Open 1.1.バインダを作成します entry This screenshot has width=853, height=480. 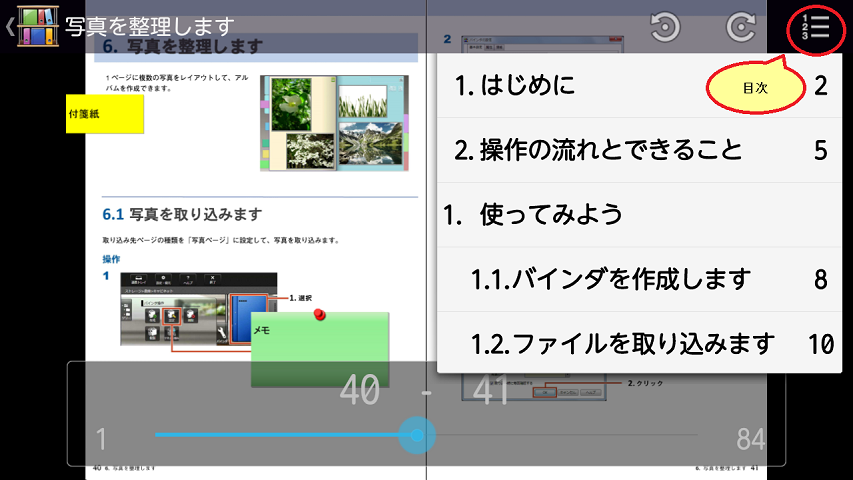coord(639,279)
